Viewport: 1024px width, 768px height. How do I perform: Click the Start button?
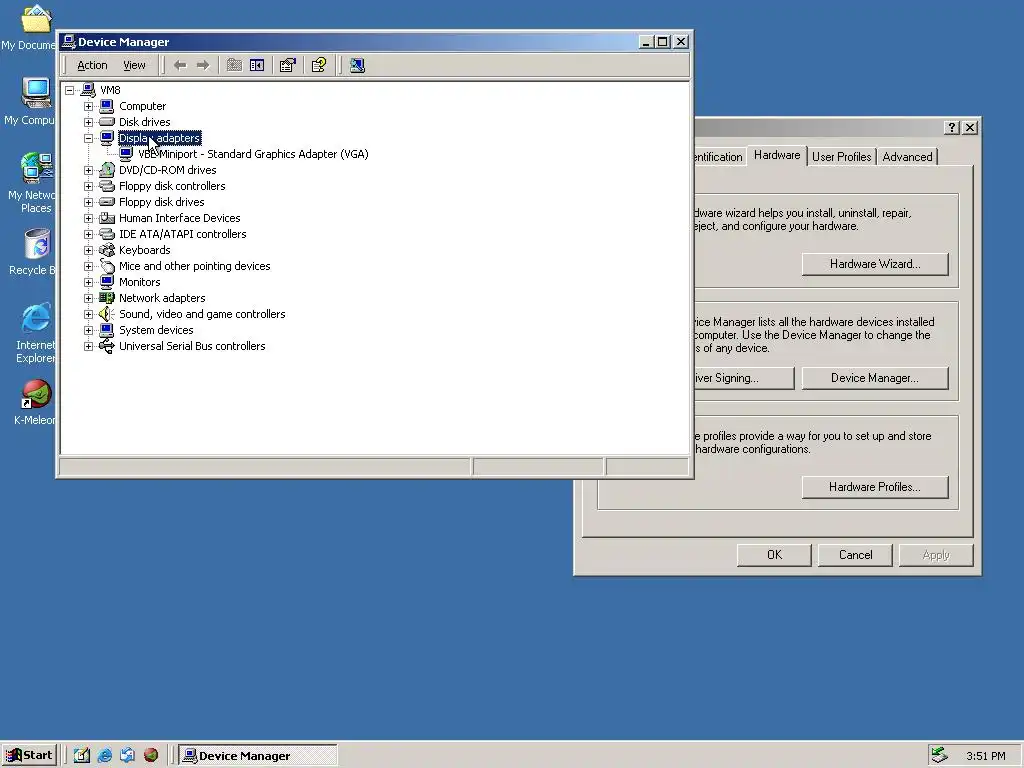tap(30, 756)
